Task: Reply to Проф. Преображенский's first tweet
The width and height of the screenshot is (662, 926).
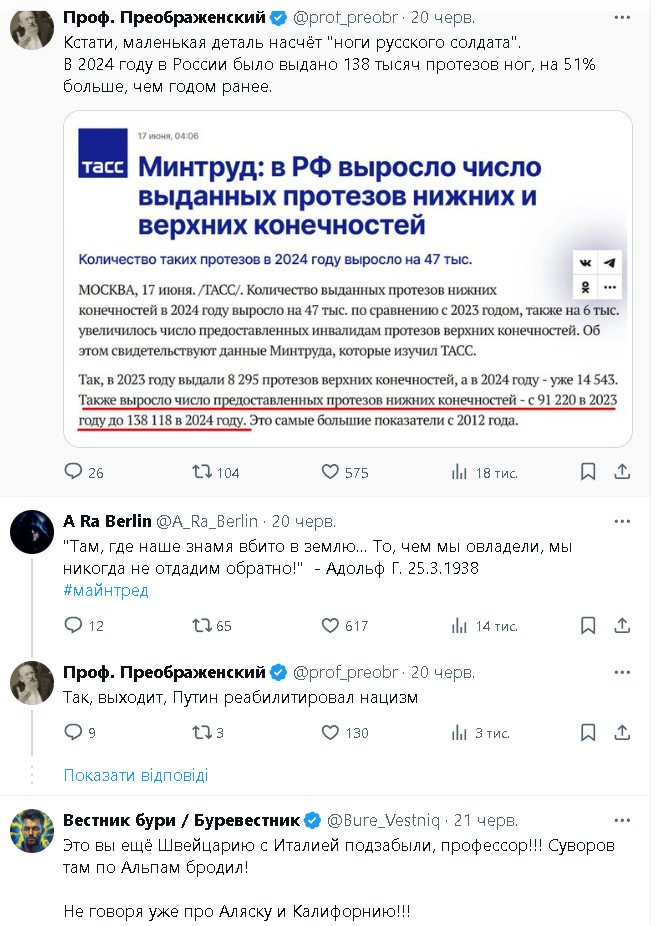Action: point(73,472)
